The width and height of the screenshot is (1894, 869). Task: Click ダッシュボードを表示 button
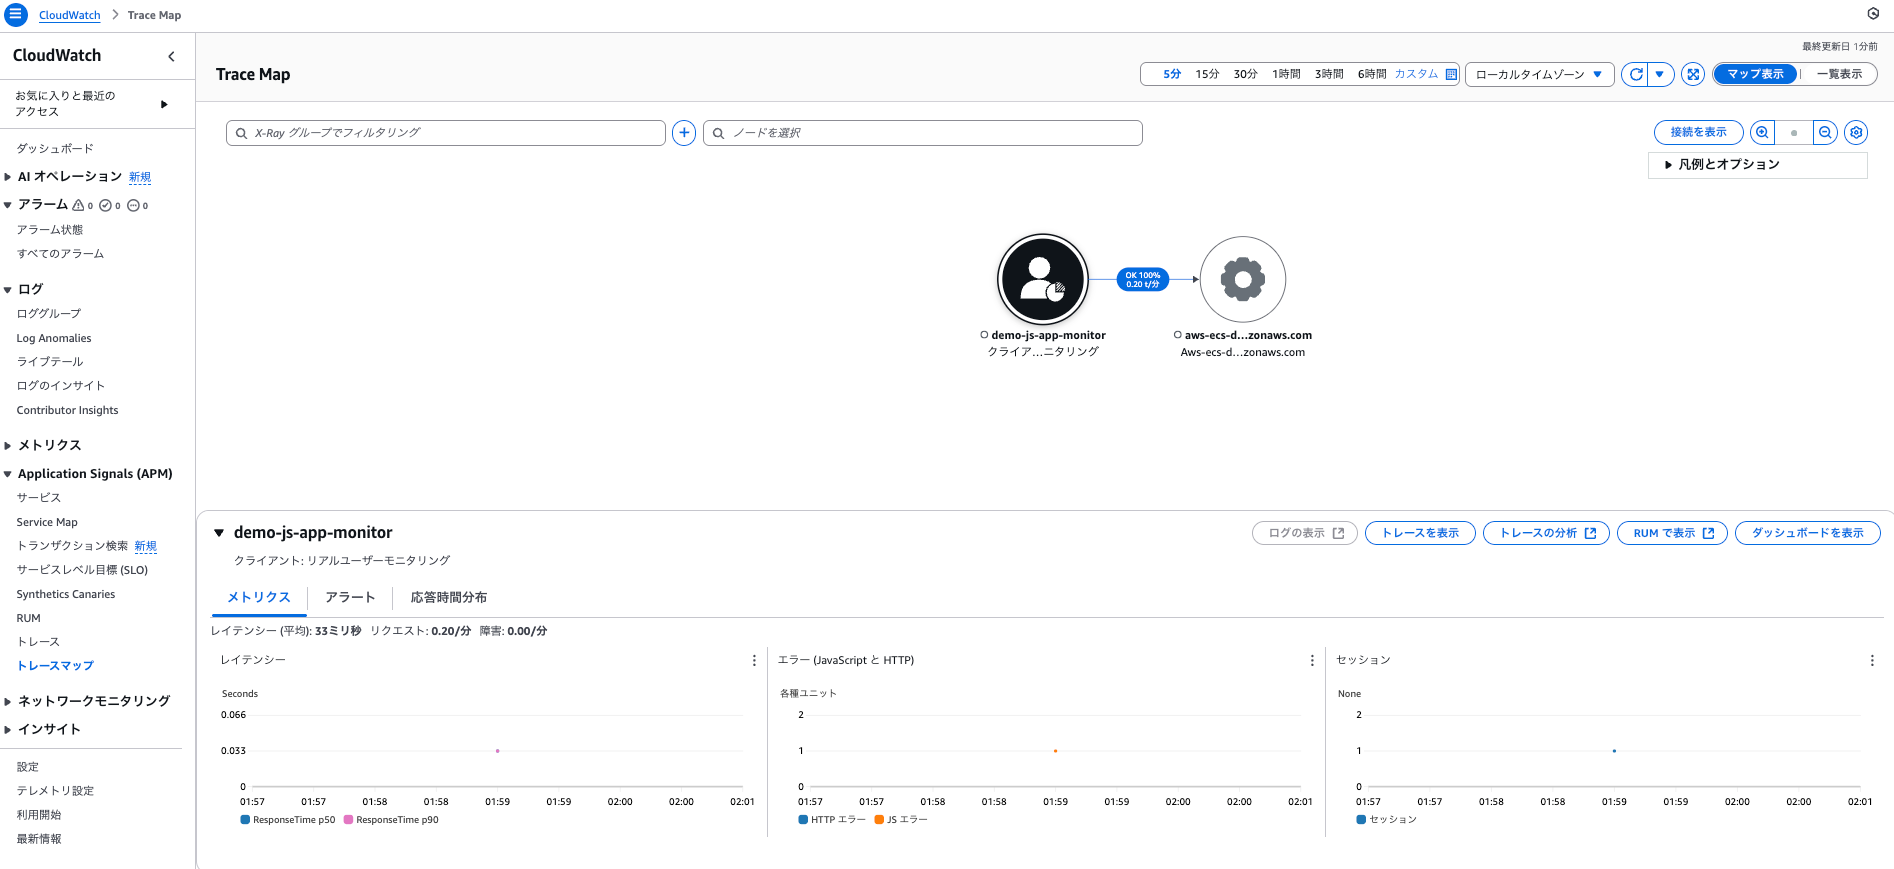(x=1807, y=533)
